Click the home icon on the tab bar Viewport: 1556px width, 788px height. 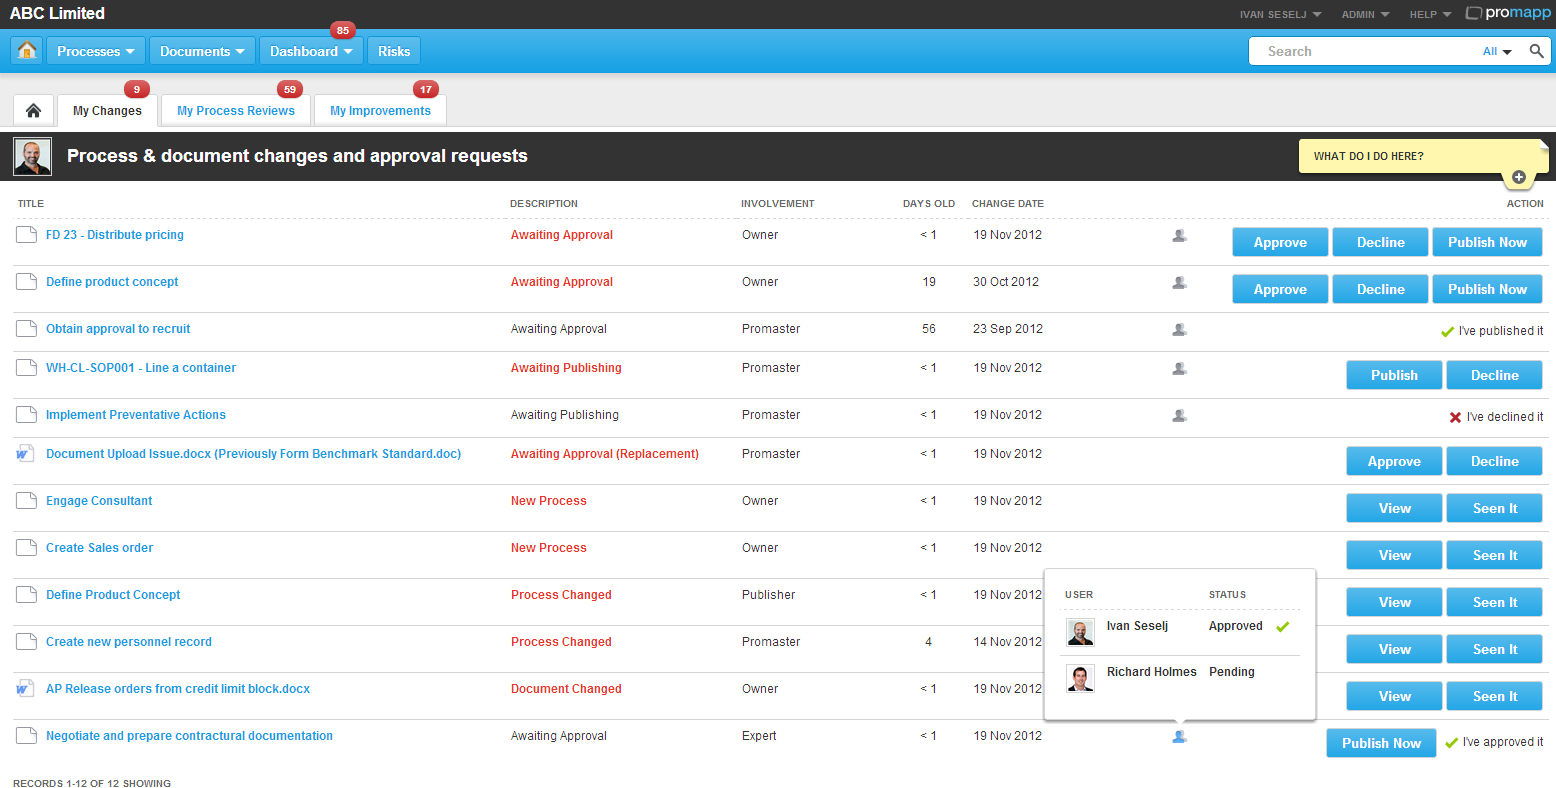tap(33, 110)
